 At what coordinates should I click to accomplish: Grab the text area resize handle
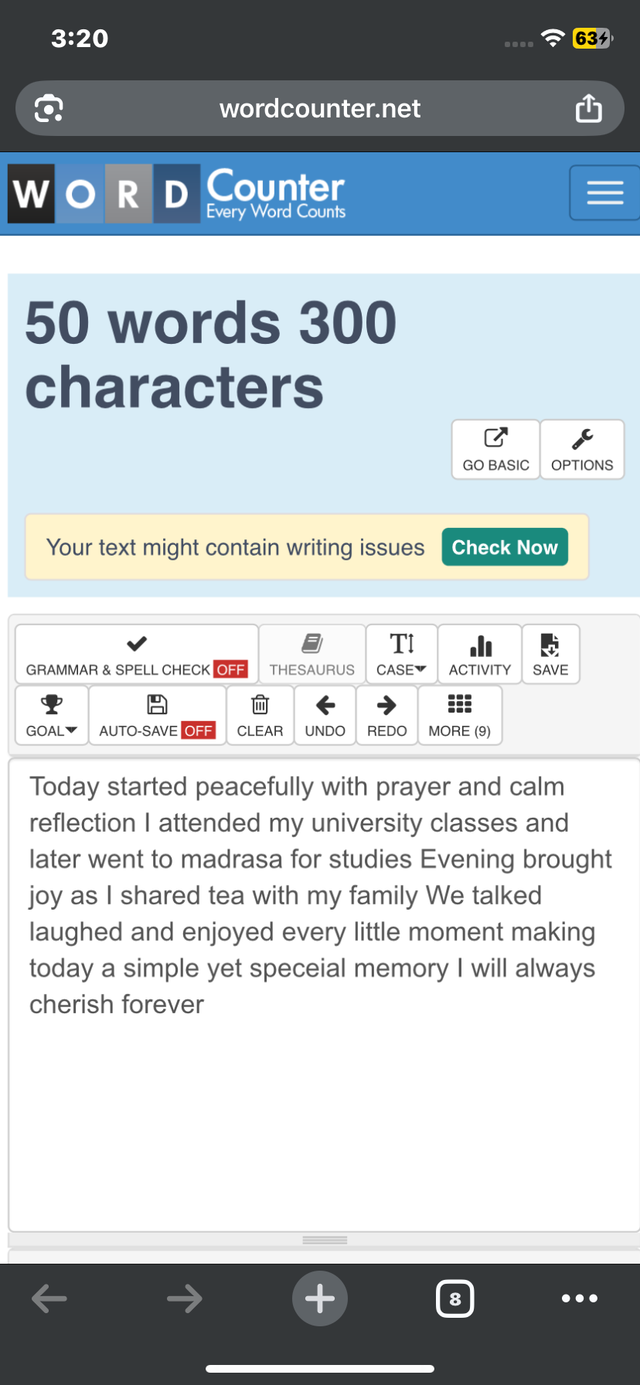pos(325,1240)
